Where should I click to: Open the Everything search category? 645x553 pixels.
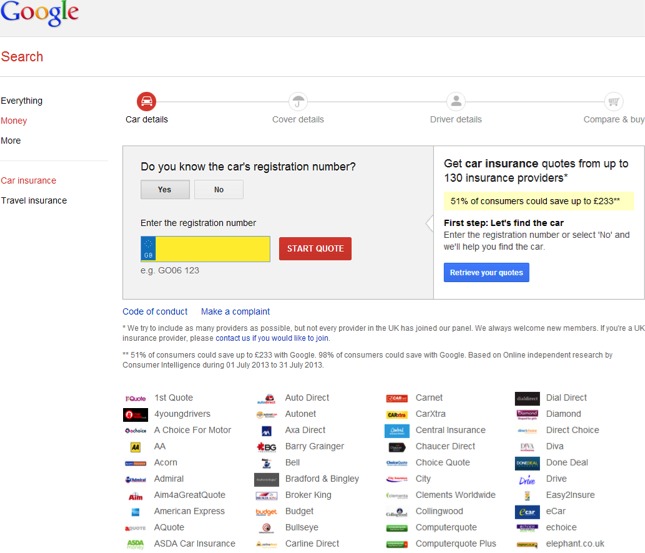[21, 101]
